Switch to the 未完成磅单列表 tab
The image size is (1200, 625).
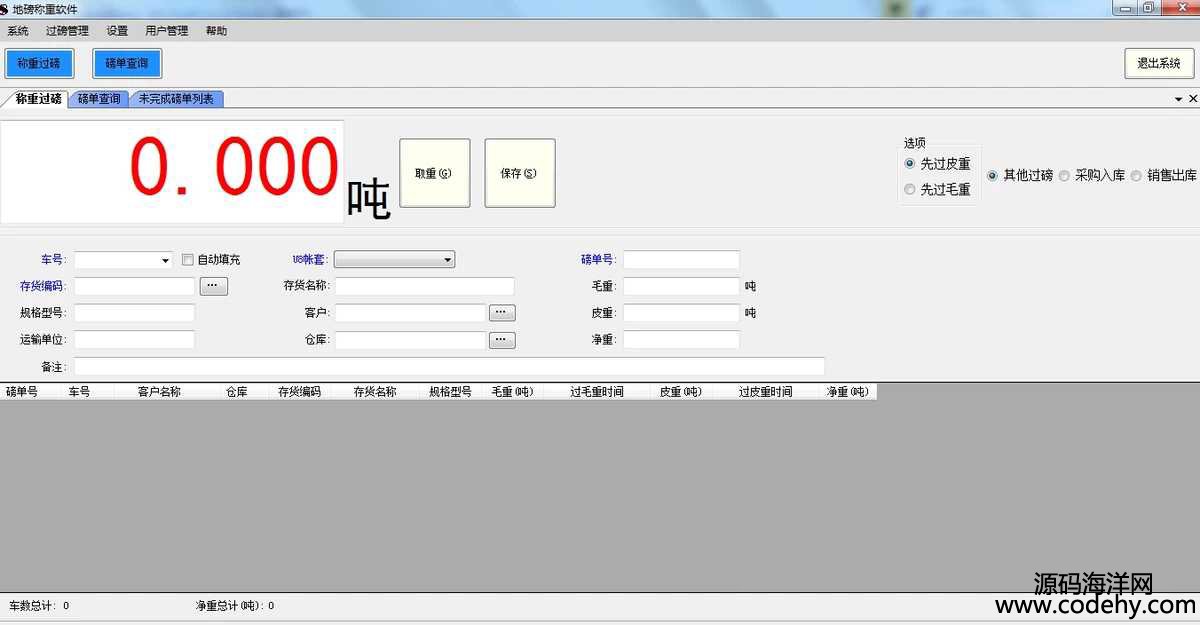tap(176, 99)
